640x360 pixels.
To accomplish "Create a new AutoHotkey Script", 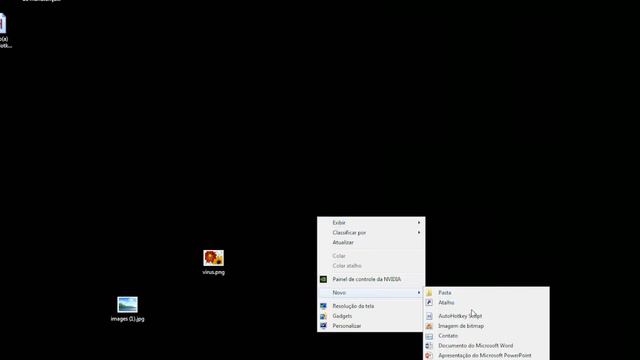I will [x=487, y=316].
